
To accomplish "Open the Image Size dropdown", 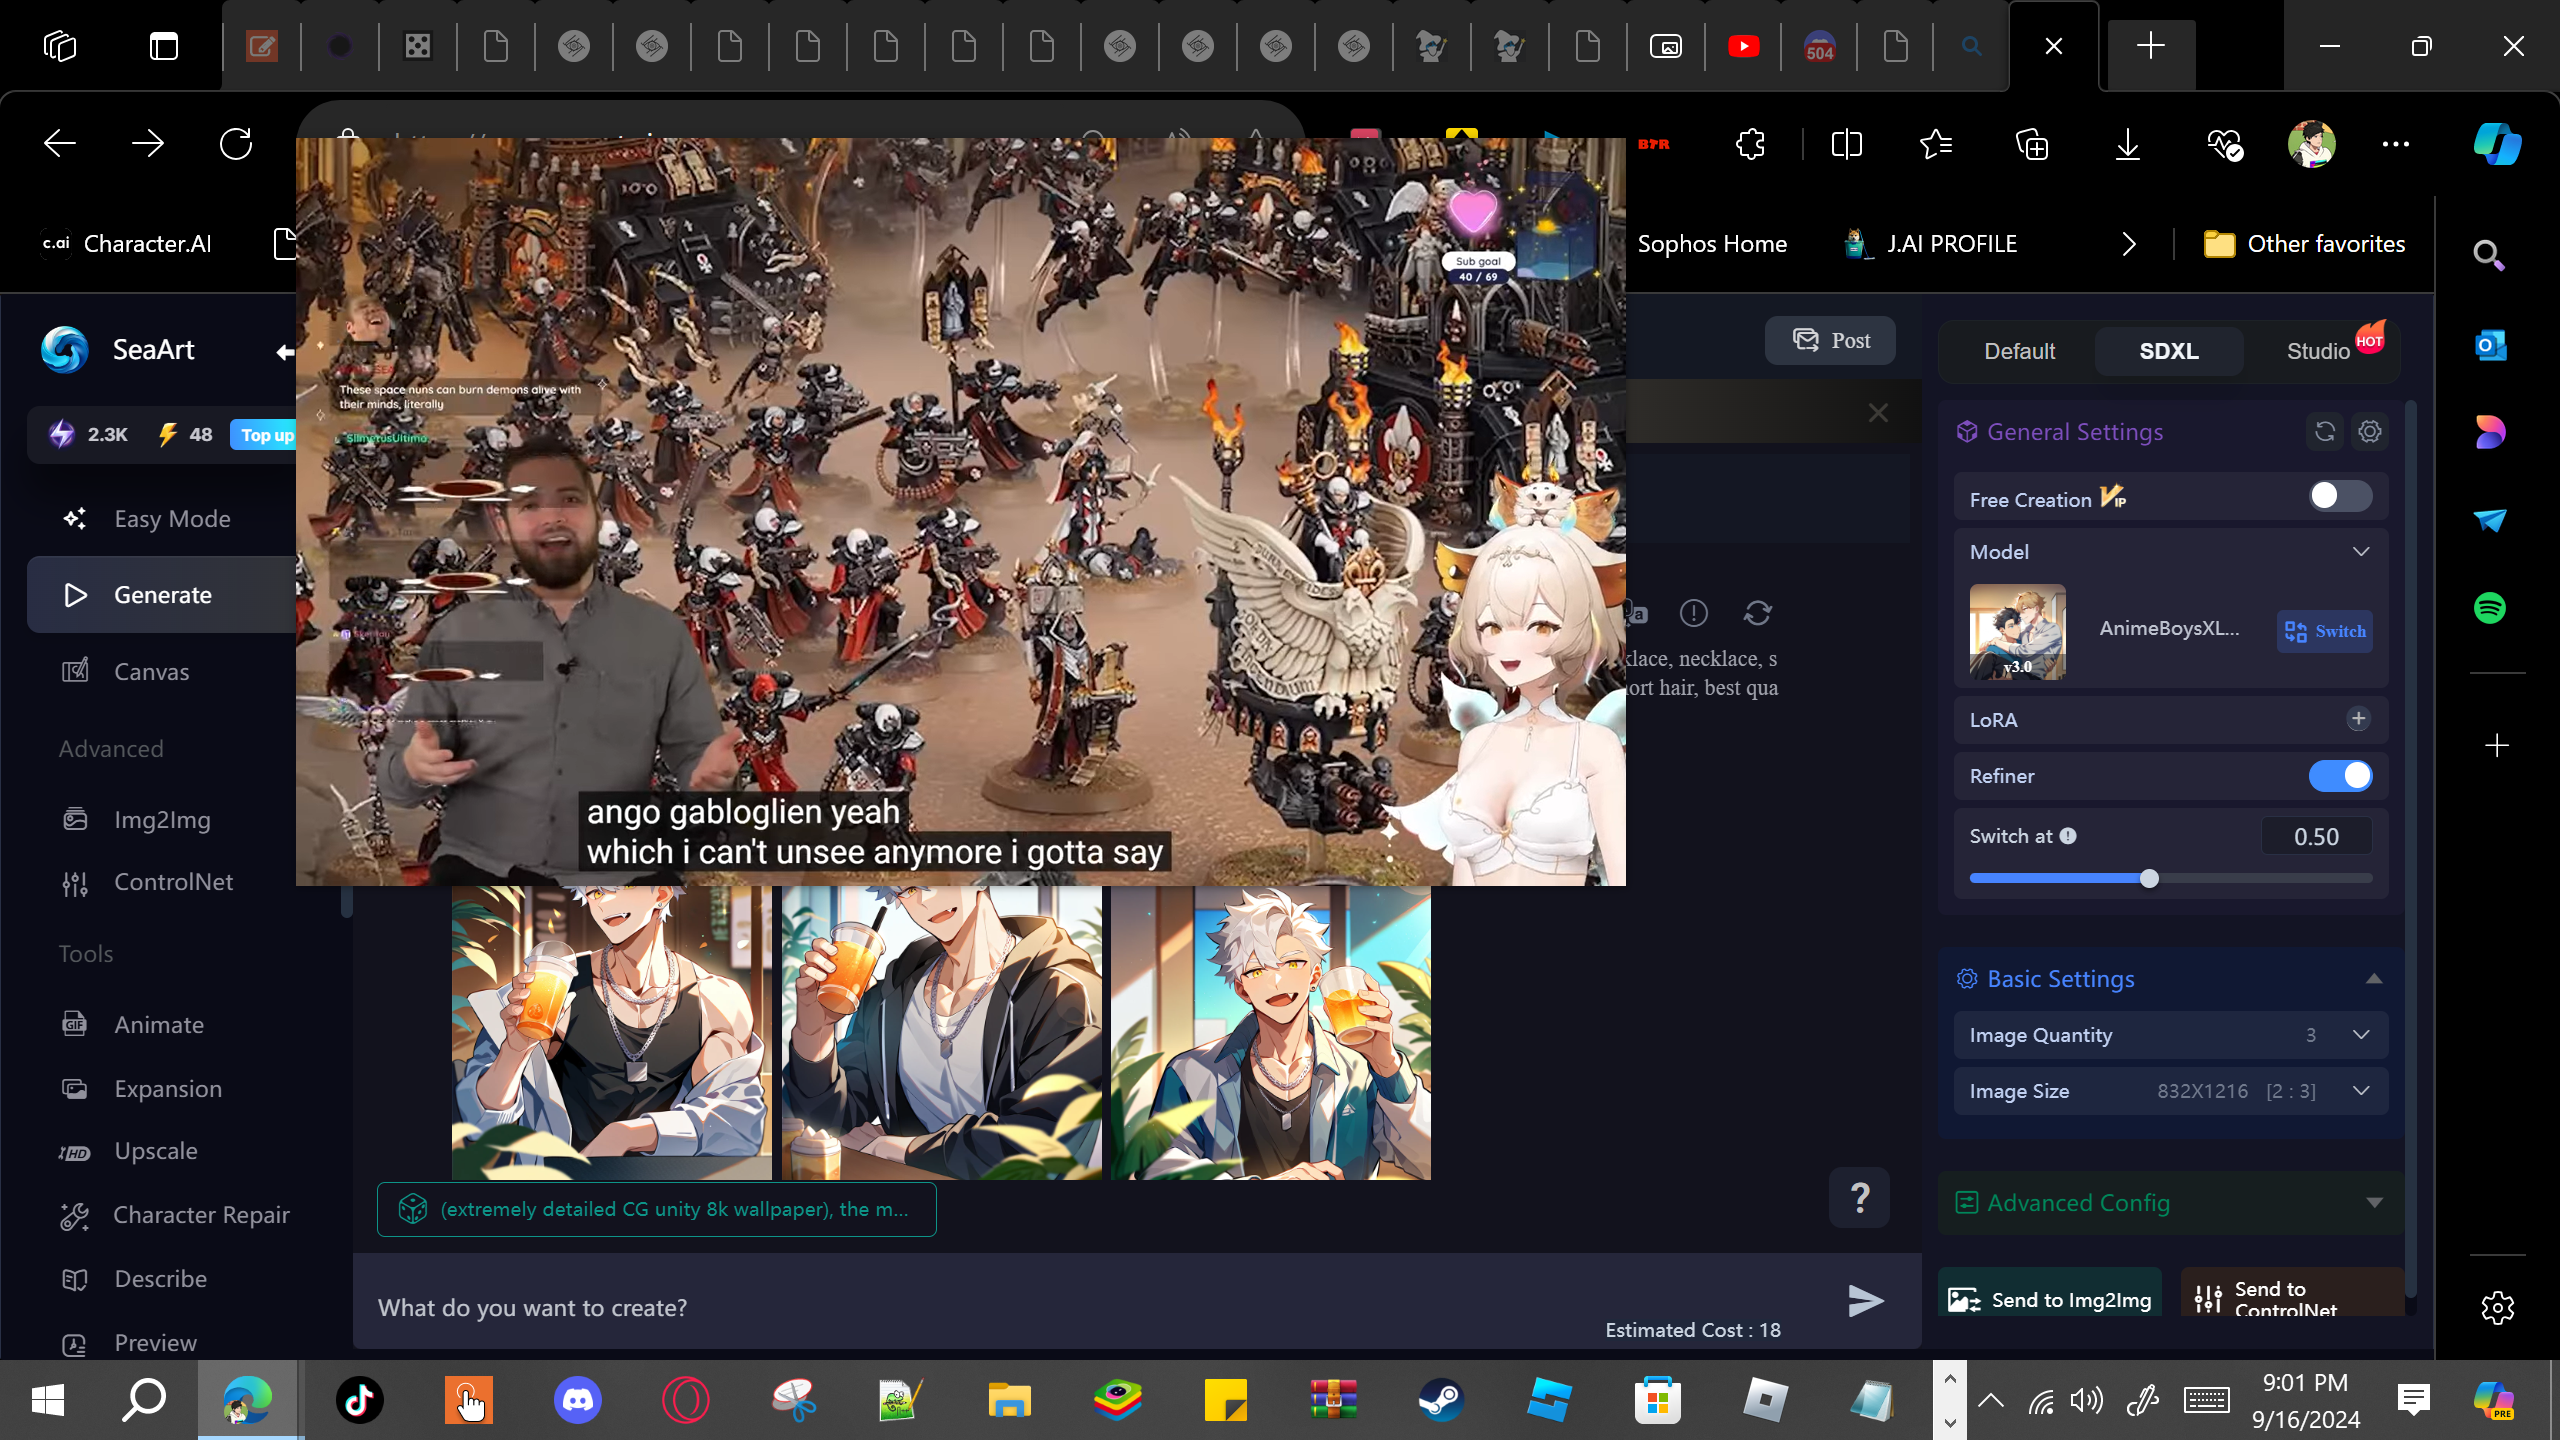I will point(2170,1091).
